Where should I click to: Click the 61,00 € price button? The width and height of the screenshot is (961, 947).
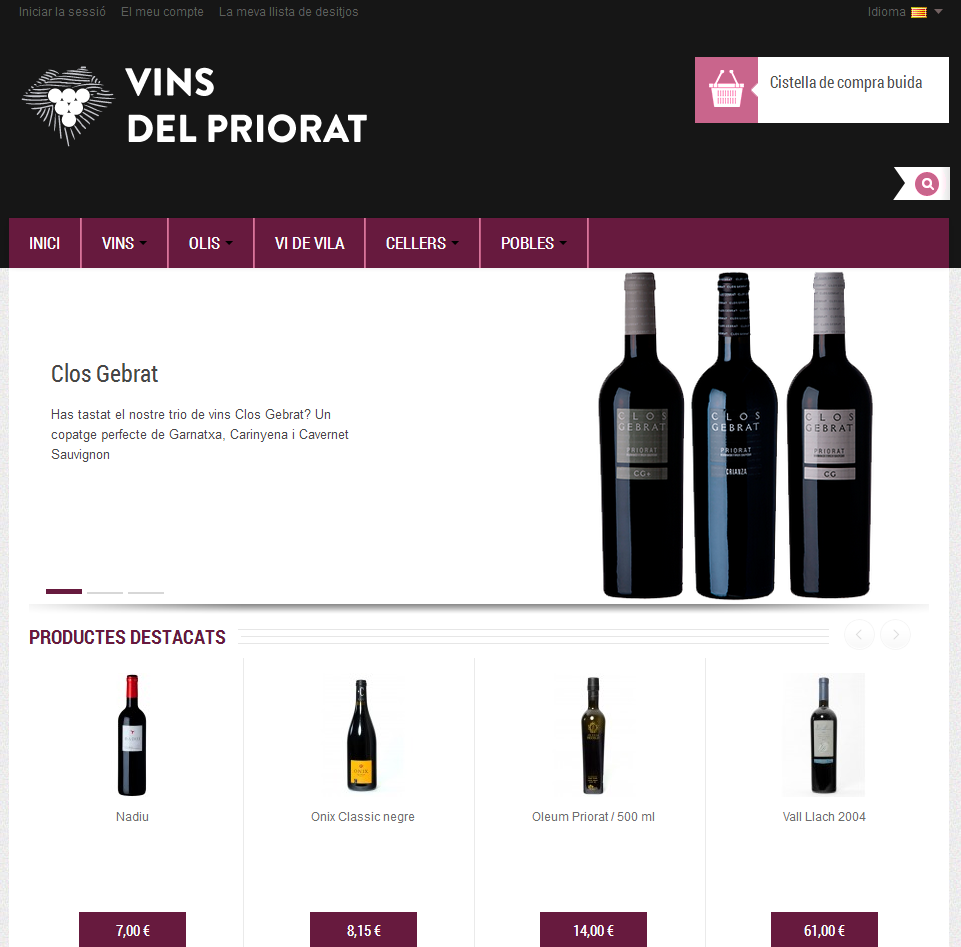(x=824, y=930)
